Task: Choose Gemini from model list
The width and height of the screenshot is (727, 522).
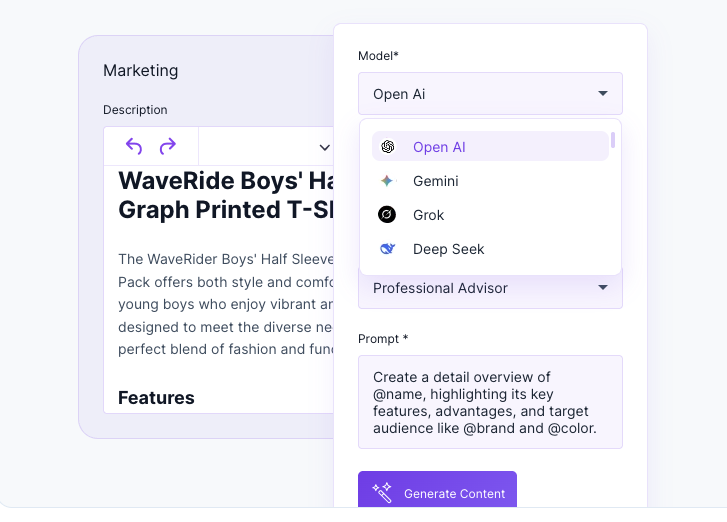Action: click(490, 181)
